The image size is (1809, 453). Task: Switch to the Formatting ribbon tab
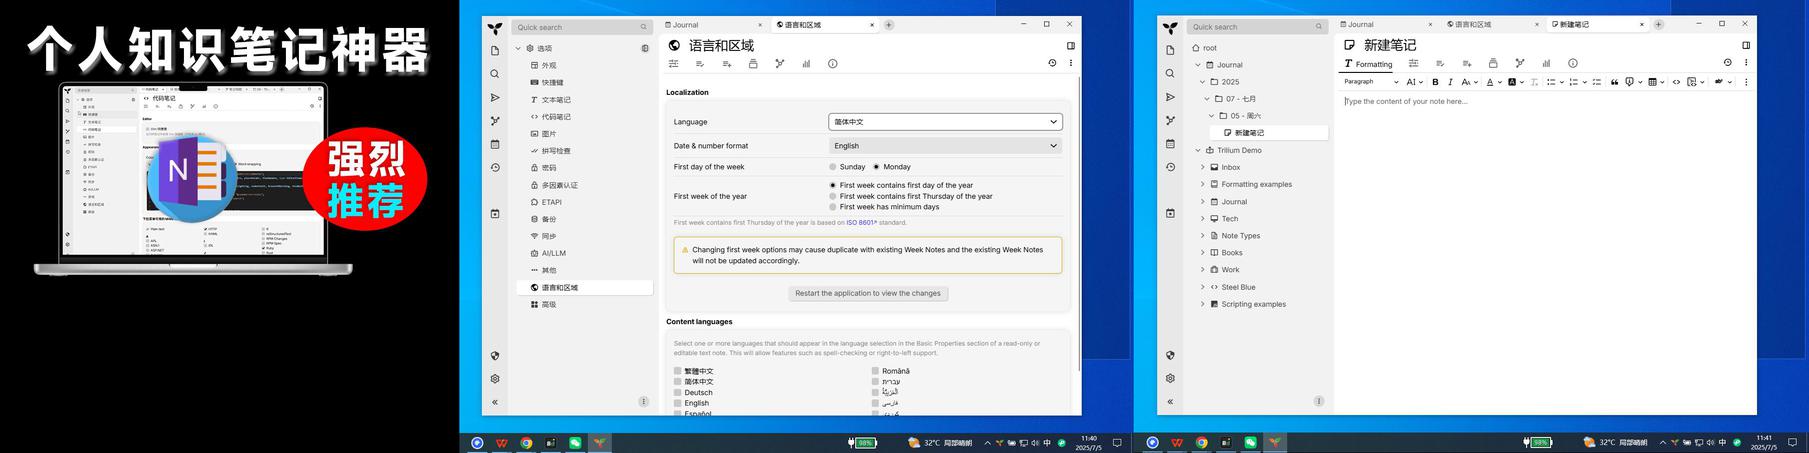click(1367, 64)
